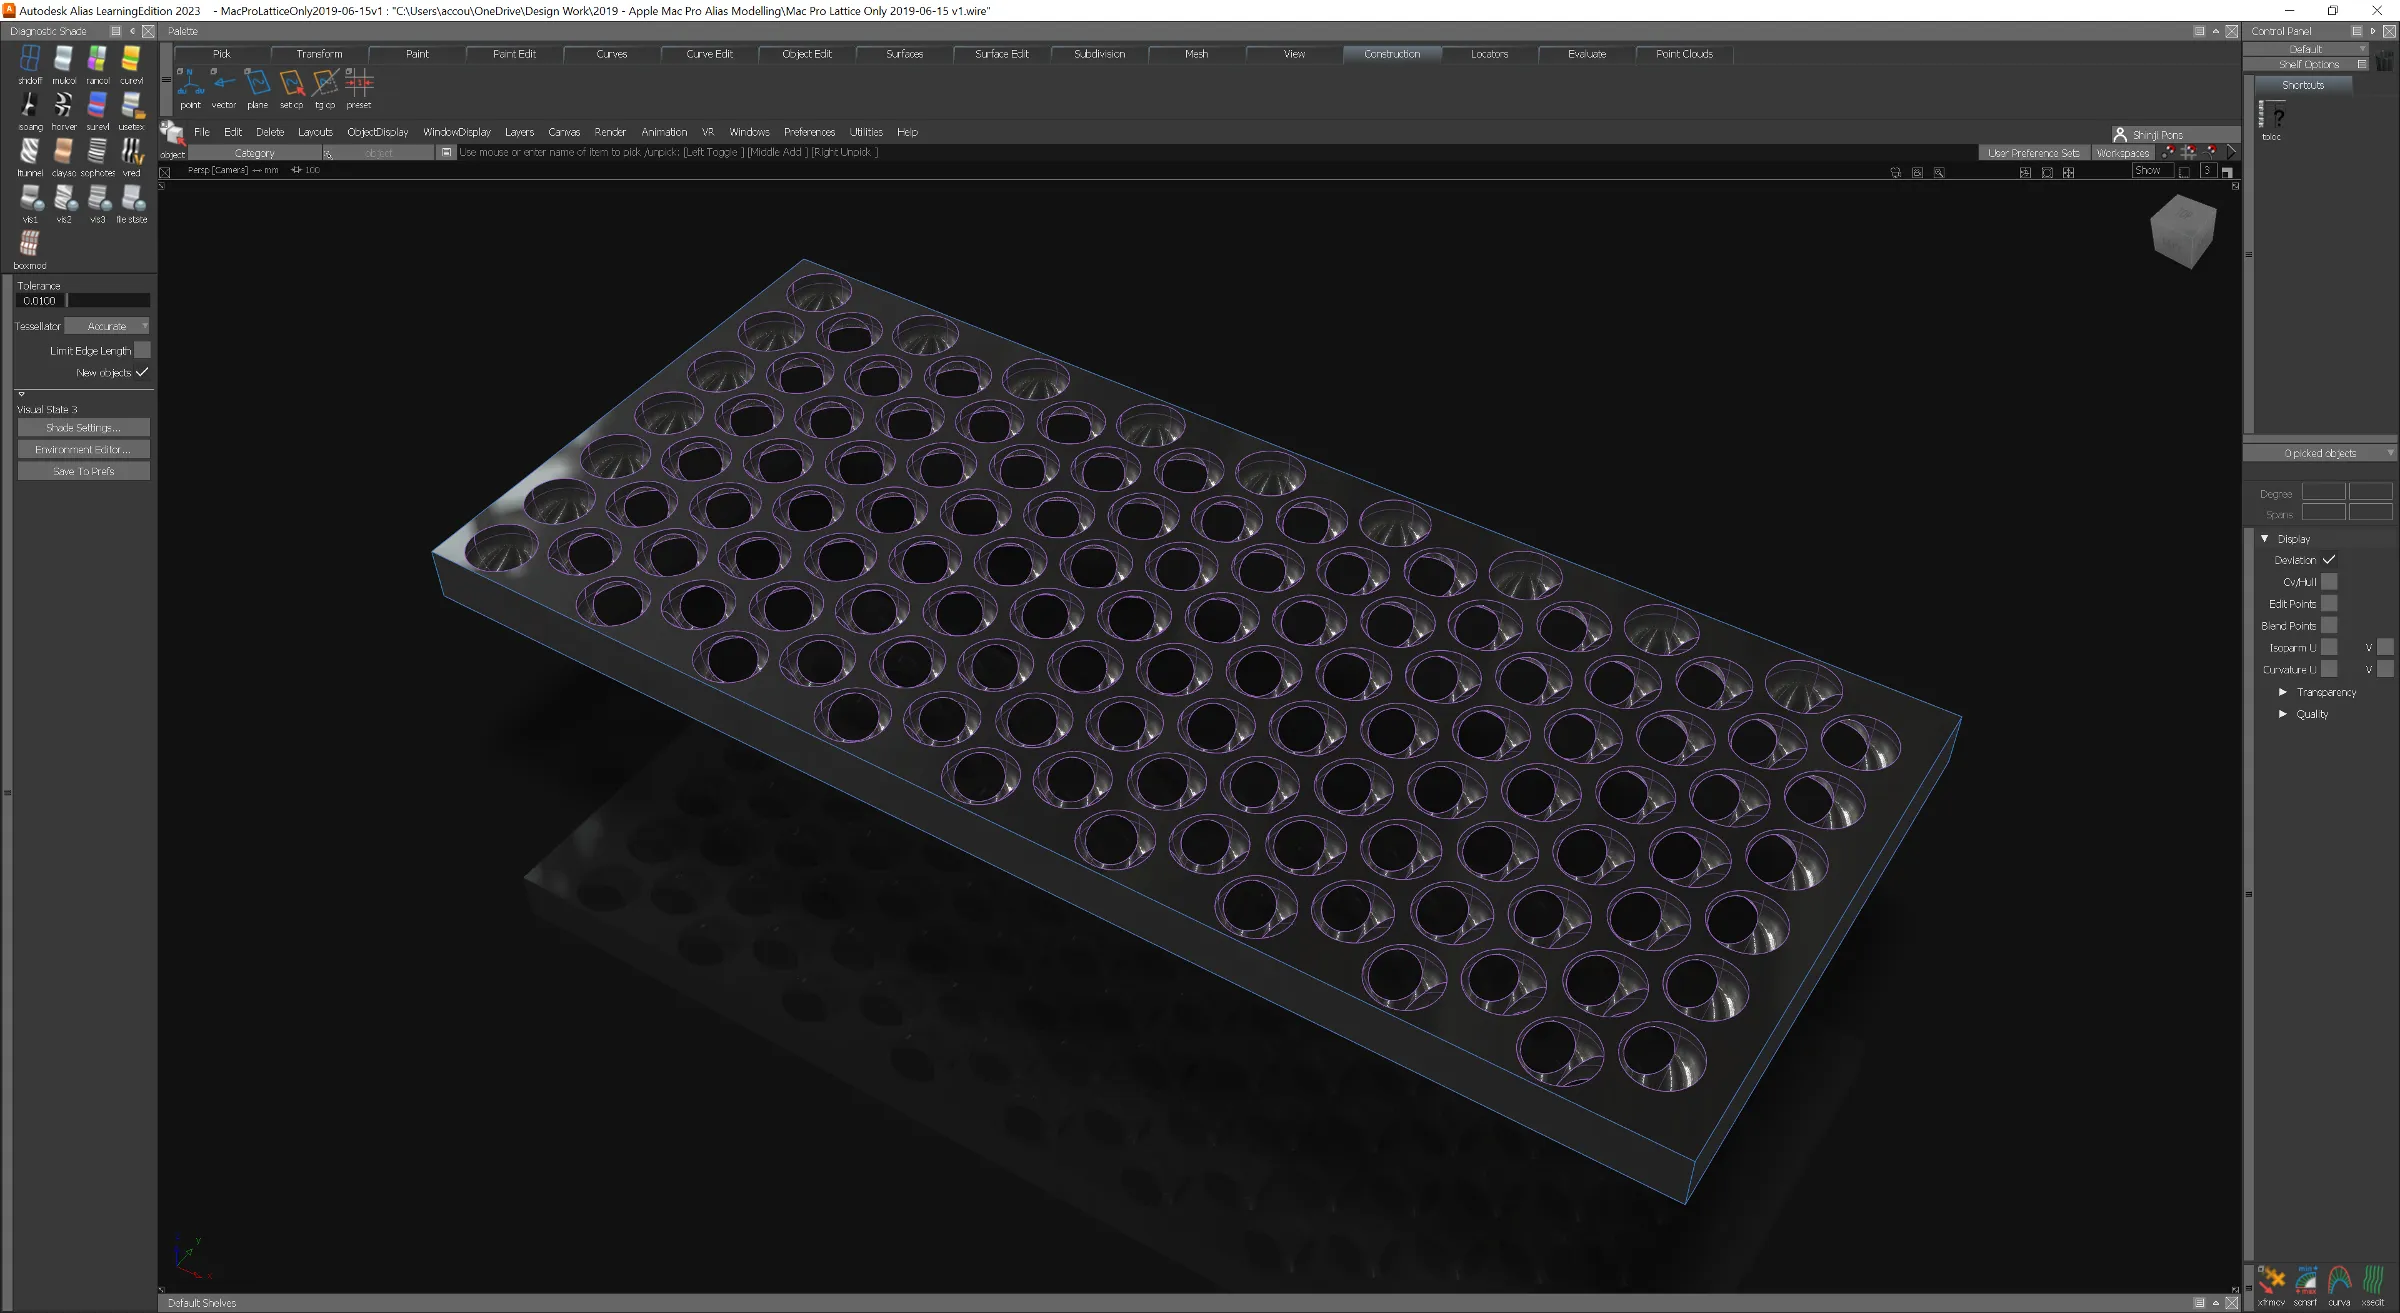Open the Environment Editor button

[x=84, y=450]
